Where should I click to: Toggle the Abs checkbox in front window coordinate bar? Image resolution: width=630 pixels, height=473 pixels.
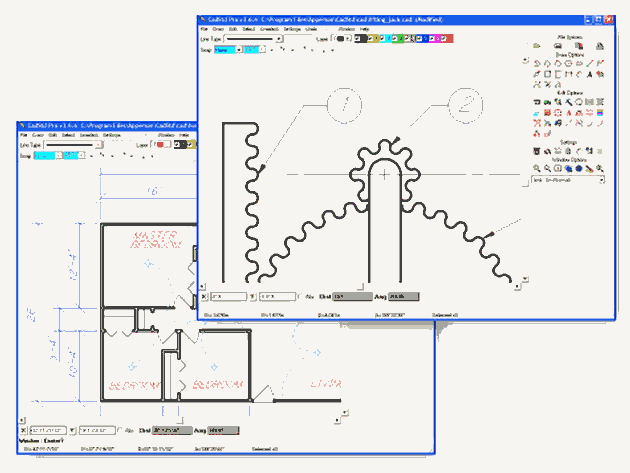299,297
